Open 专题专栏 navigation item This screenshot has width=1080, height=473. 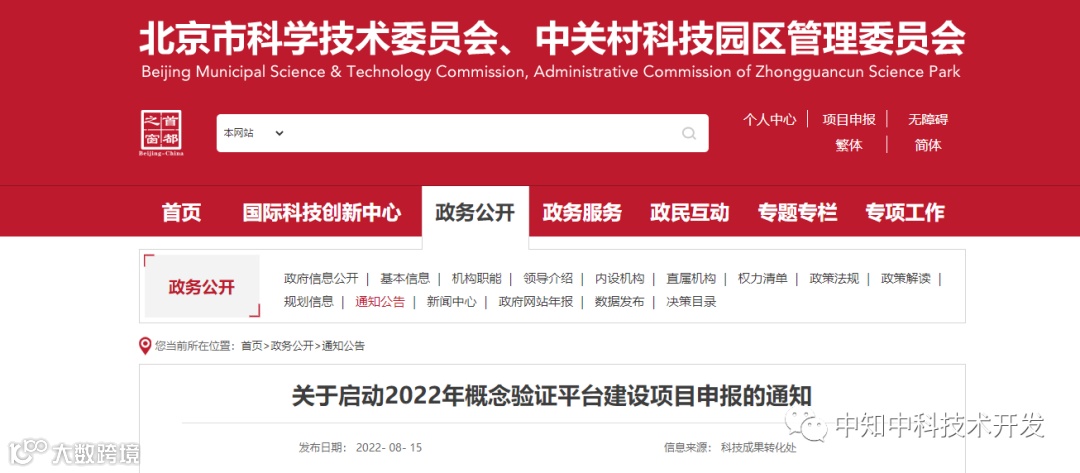pos(798,212)
